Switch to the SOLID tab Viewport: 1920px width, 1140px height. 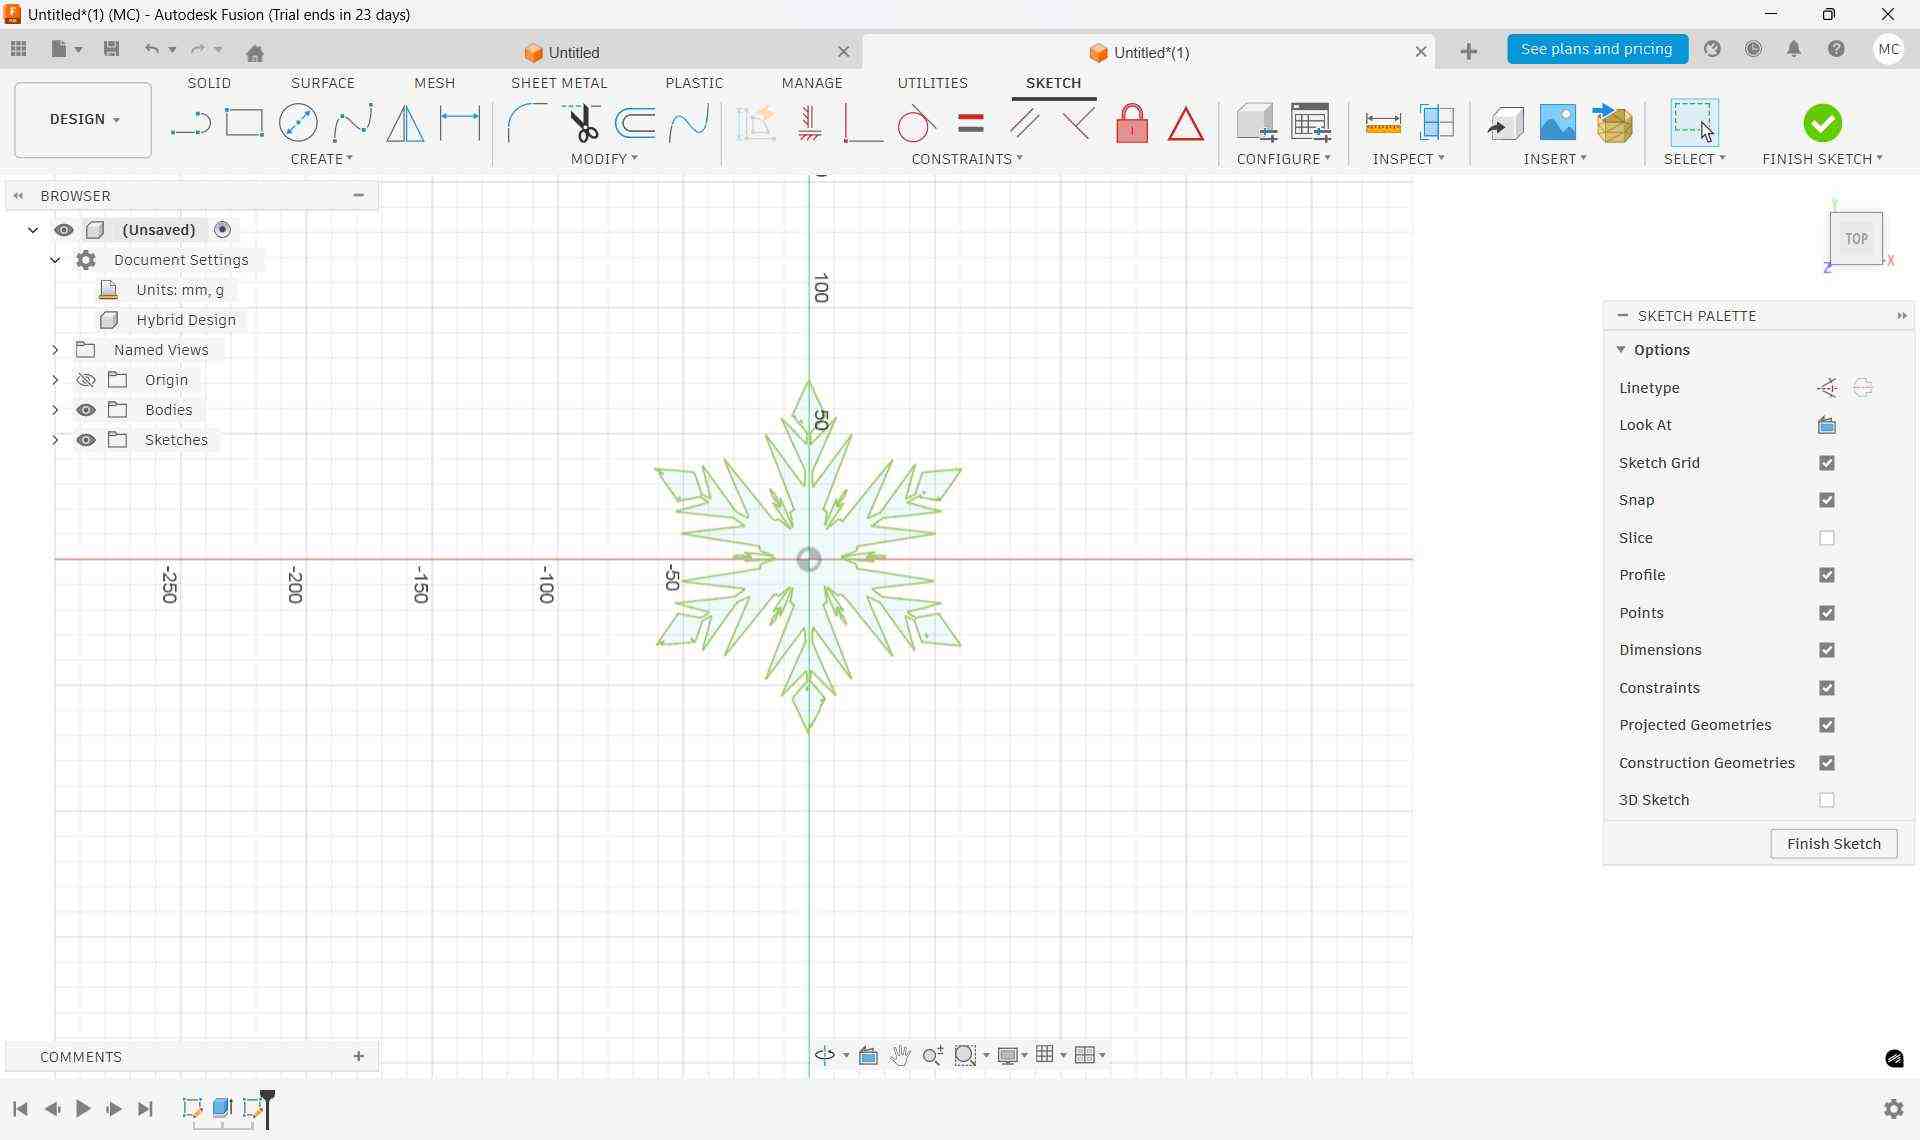[x=208, y=83]
